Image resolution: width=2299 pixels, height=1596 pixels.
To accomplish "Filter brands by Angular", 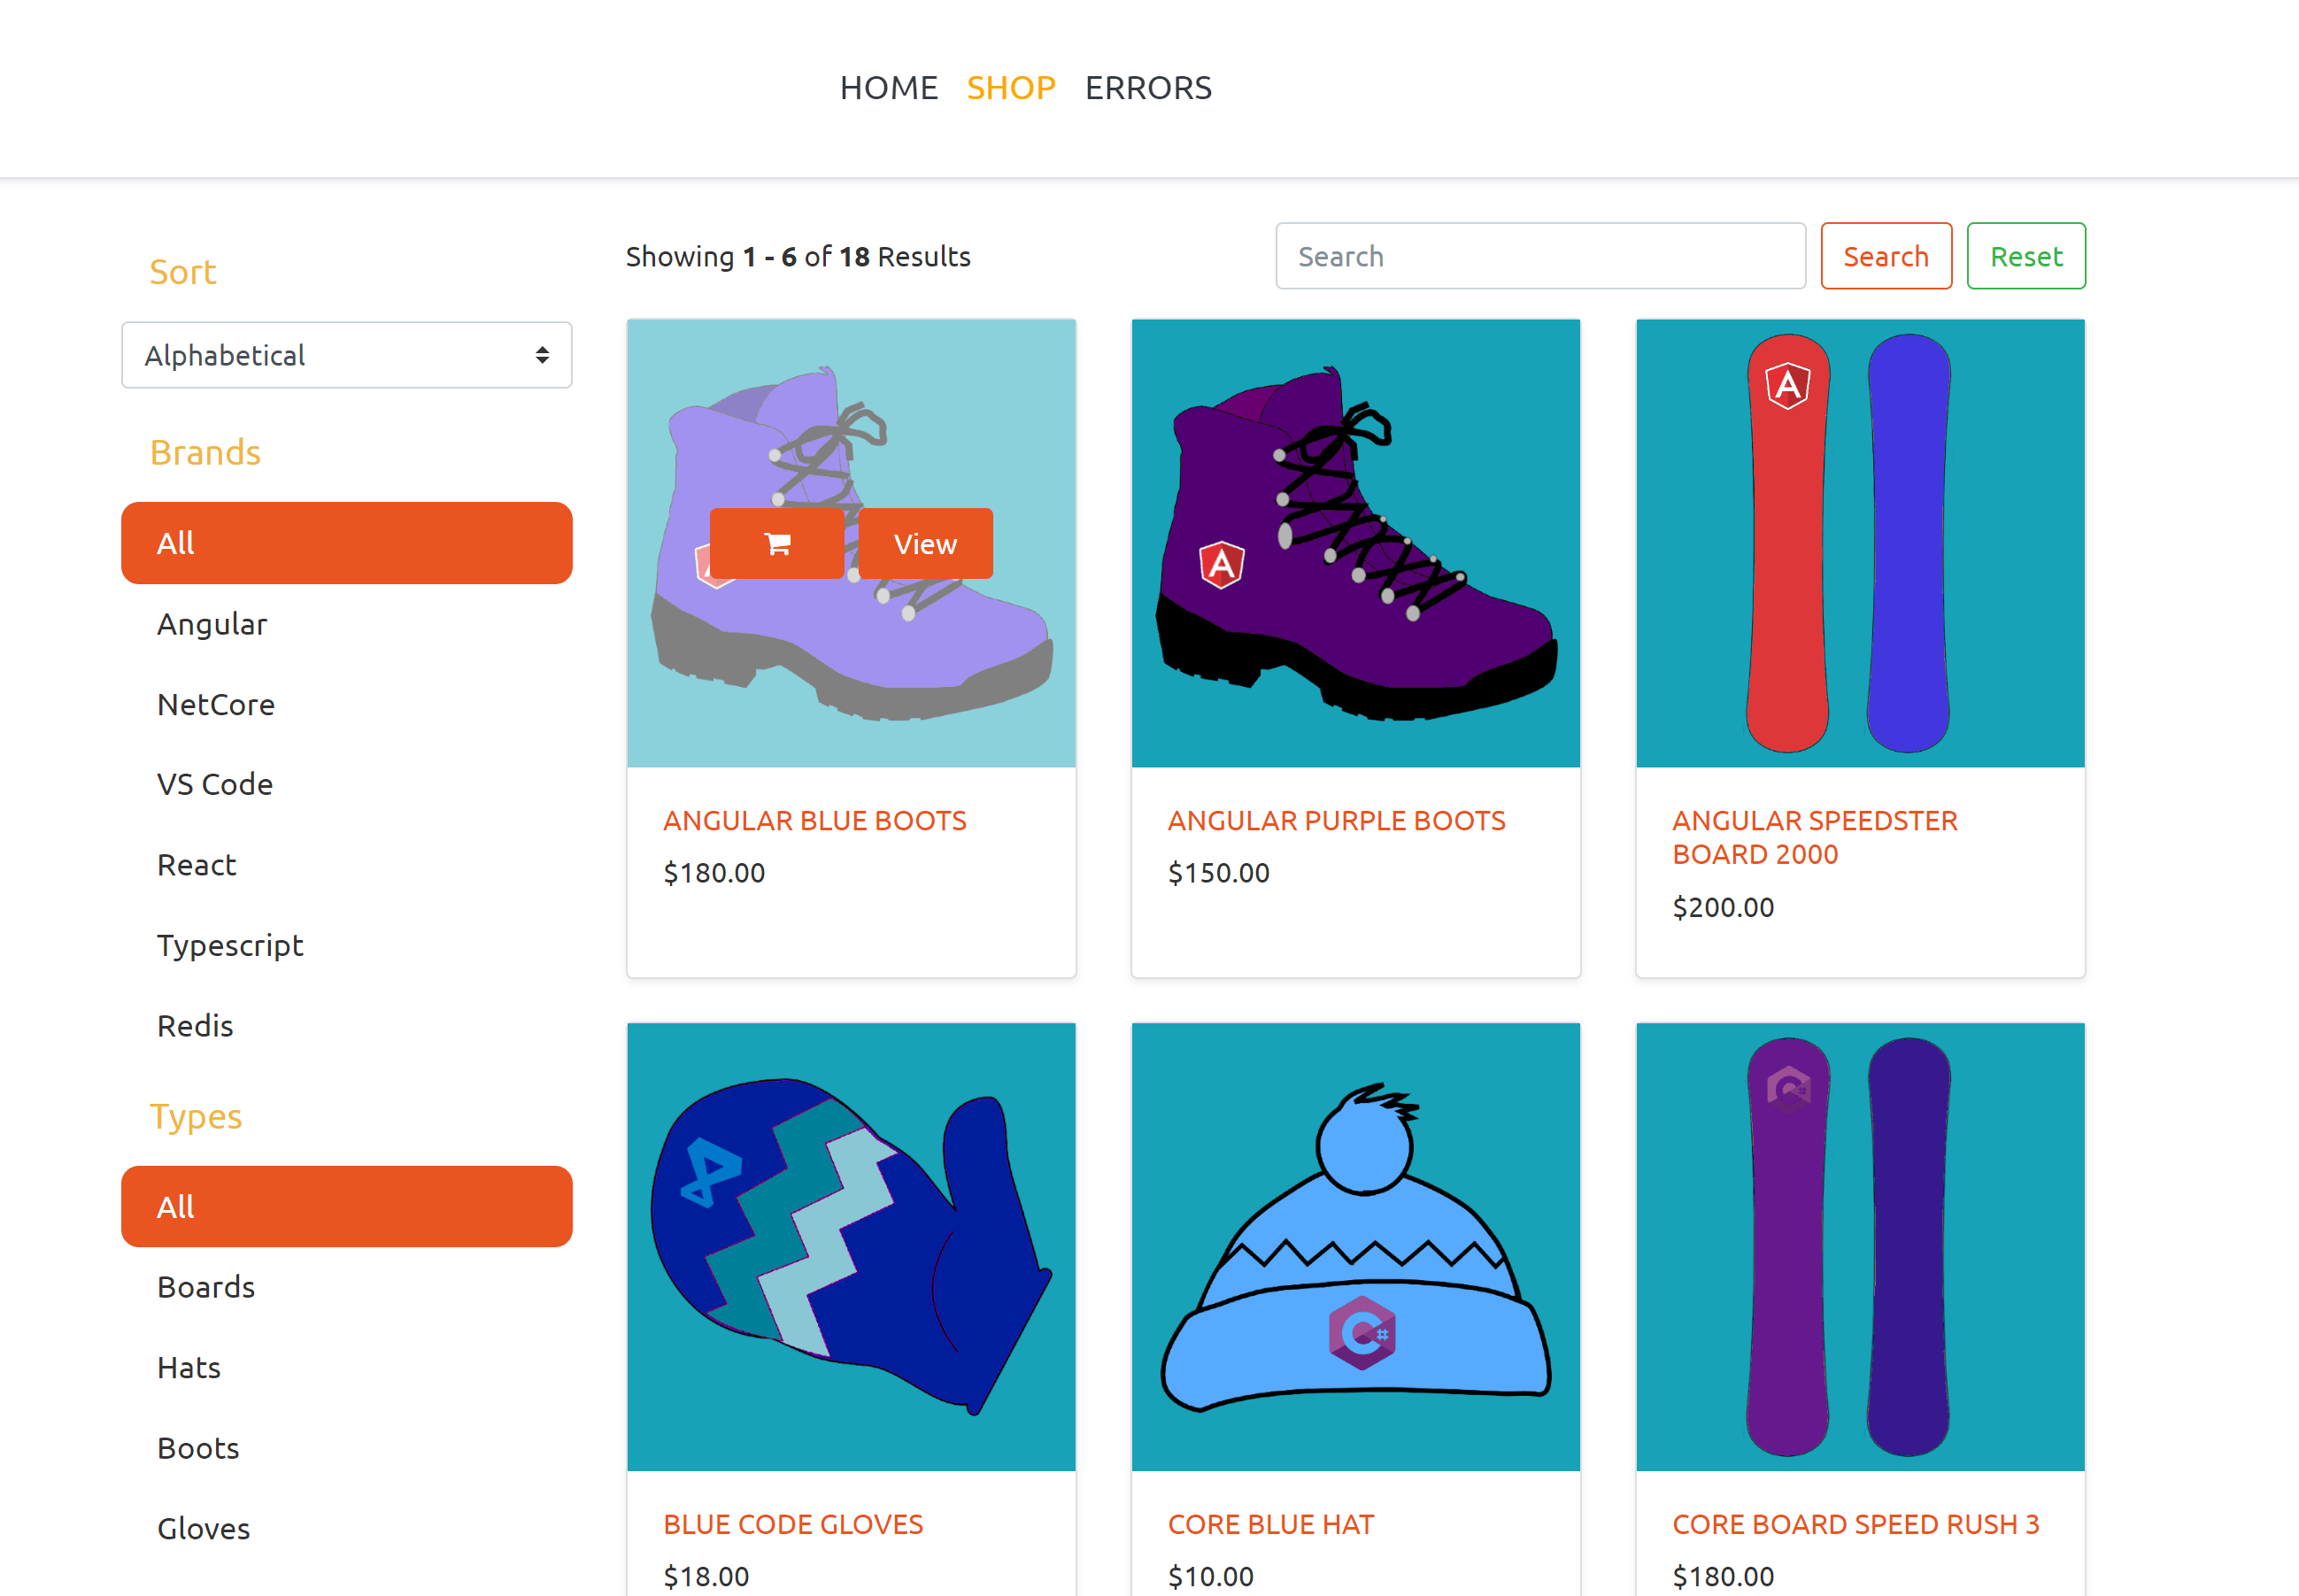I will tap(212, 624).
